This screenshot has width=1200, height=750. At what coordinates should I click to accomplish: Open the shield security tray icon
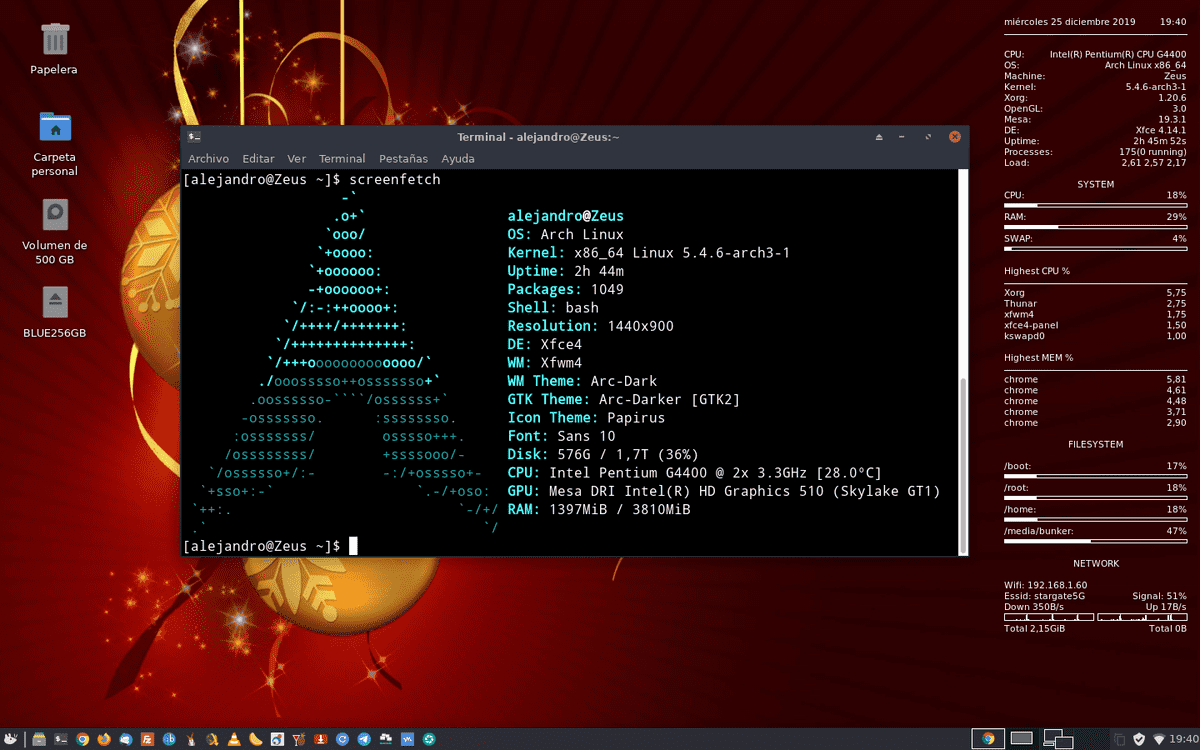pos(1139,739)
